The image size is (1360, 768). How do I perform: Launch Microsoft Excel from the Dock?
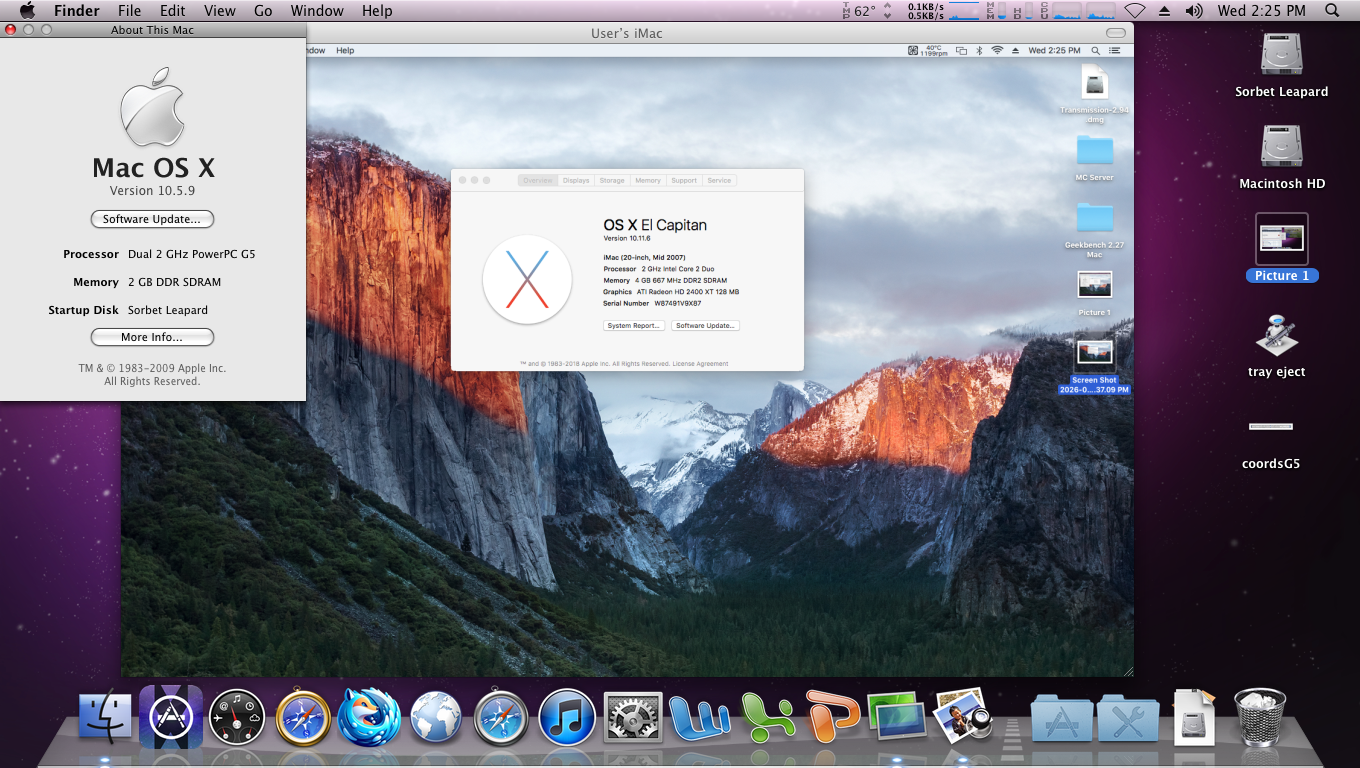(x=767, y=717)
